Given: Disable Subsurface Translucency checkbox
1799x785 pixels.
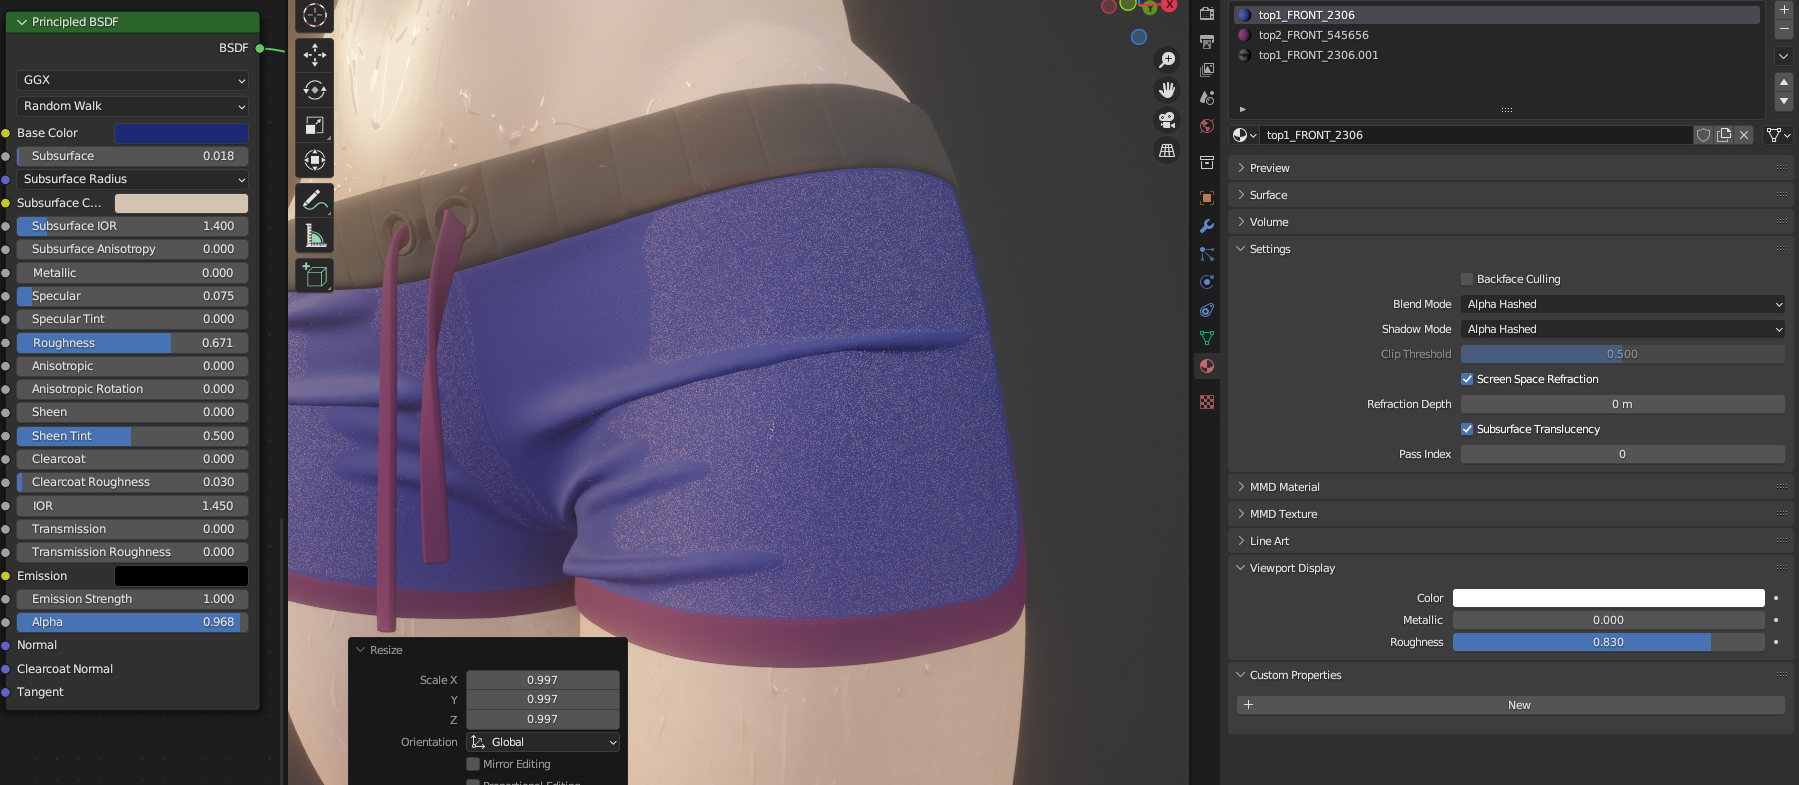Looking at the screenshot, I should pos(1467,429).
